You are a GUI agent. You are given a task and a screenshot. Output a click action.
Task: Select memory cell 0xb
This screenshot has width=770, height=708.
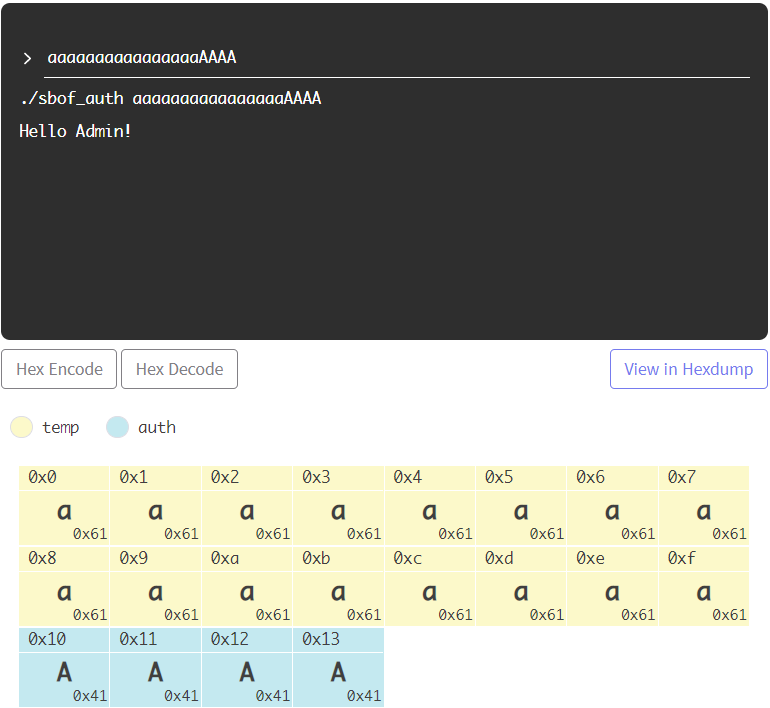[x=338, y=587]
